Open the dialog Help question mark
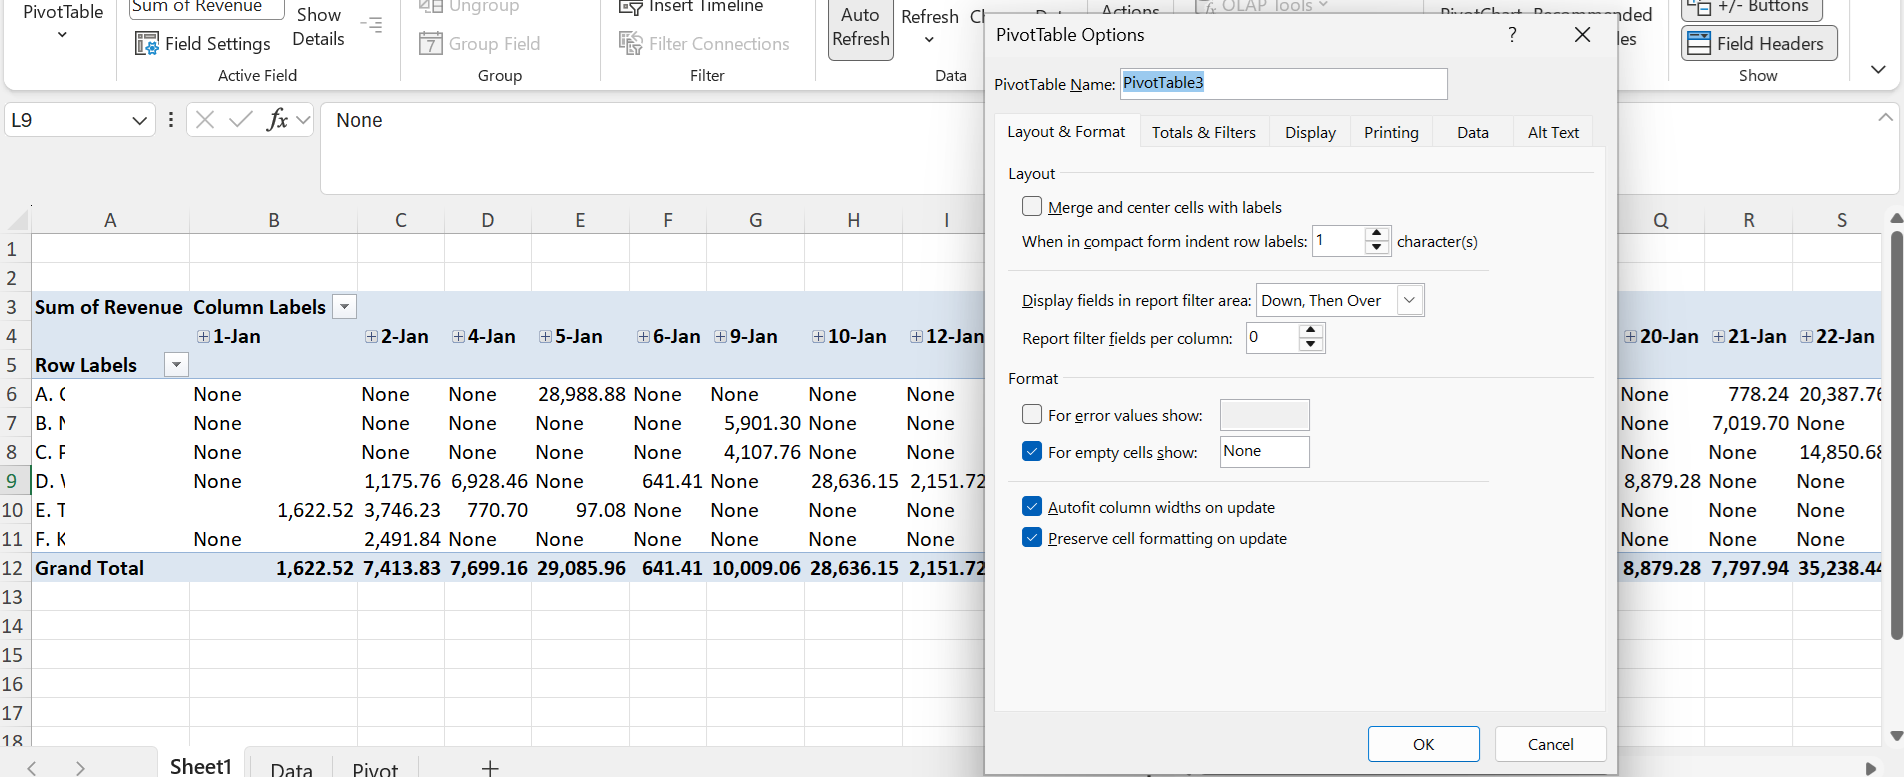The height and width of the screenshot is (777, 1904). [1512, 34]
